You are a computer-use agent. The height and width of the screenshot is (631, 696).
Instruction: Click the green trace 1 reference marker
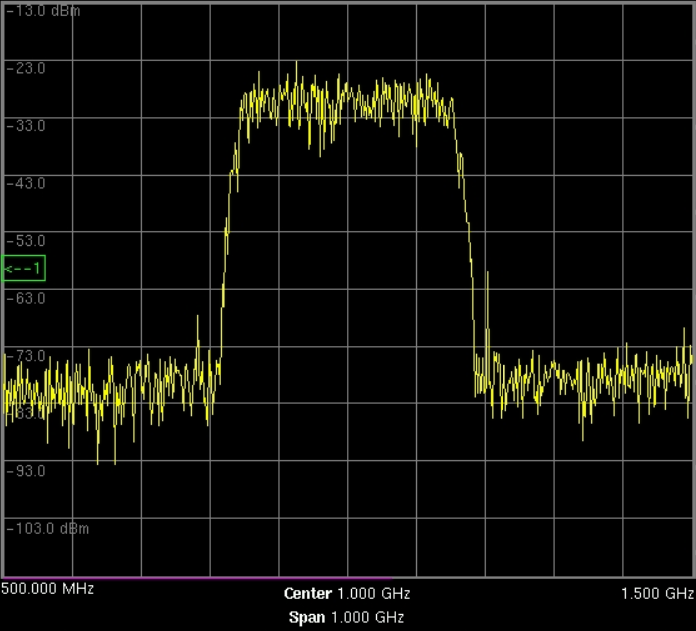(23, 269)
